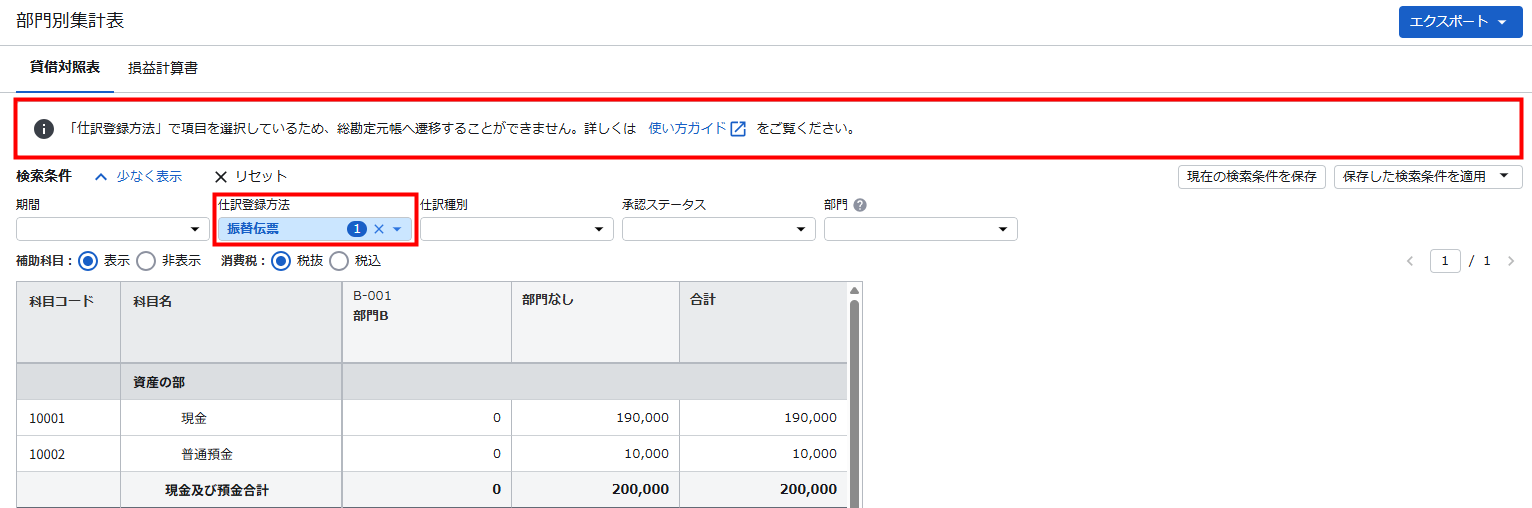Screen dimensions: 1532x508
Task: Select 消費税 税込 radio button
Action: click(x=339, y=261)
